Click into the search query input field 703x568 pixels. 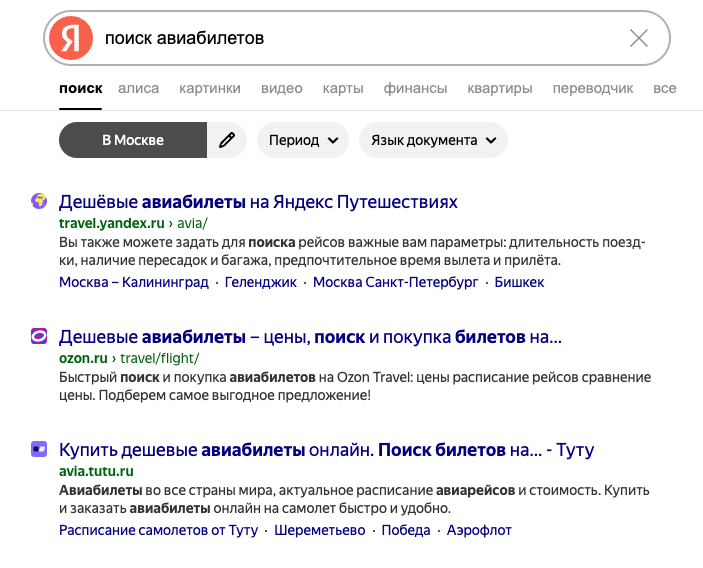(x=350, y=39)
